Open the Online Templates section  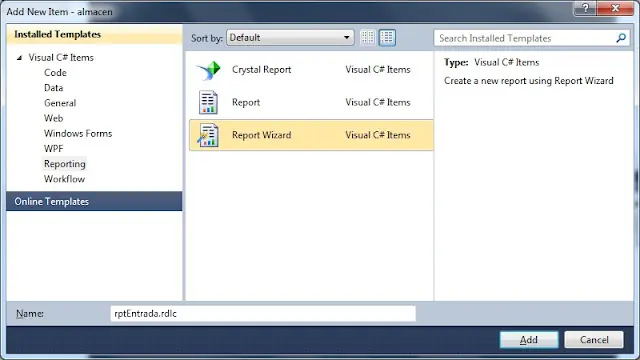tap(94, 201)
